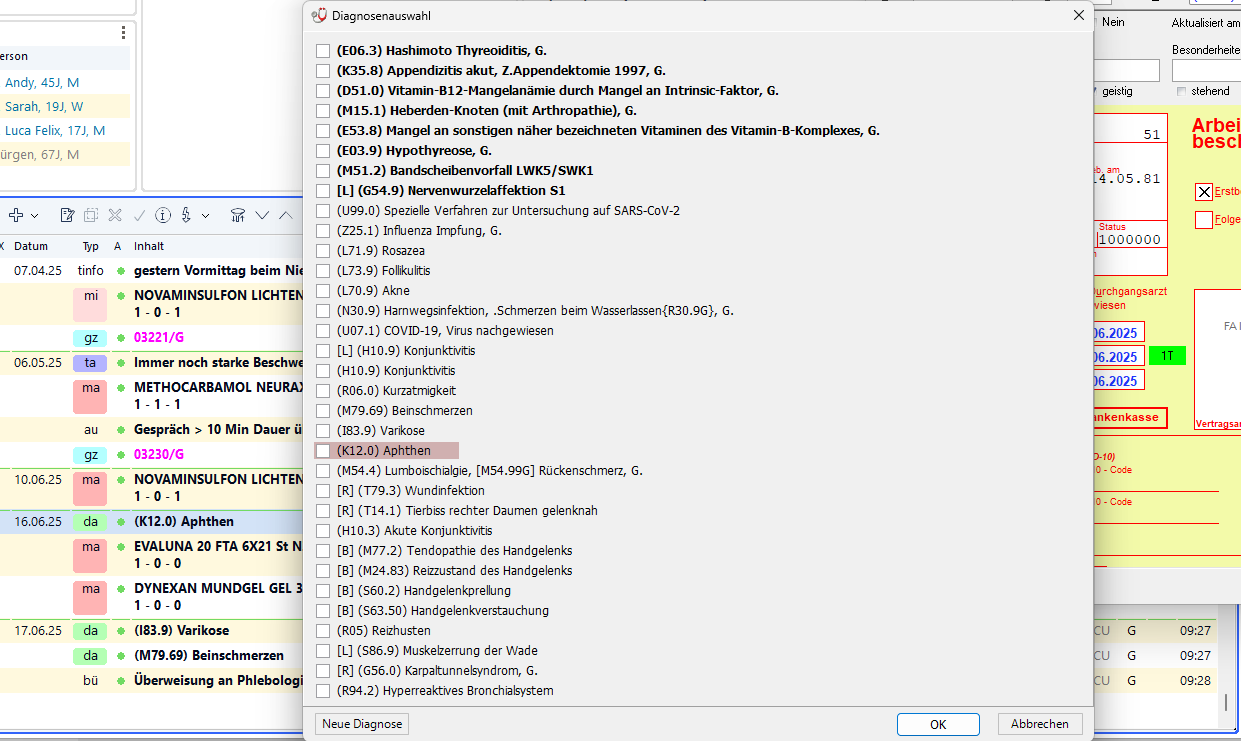The height and width of the screenshot is (741, 1241).
Task: Select the 16.06.25 Aphthen record row
Action: pyautogui.click(x=152, y=521)
